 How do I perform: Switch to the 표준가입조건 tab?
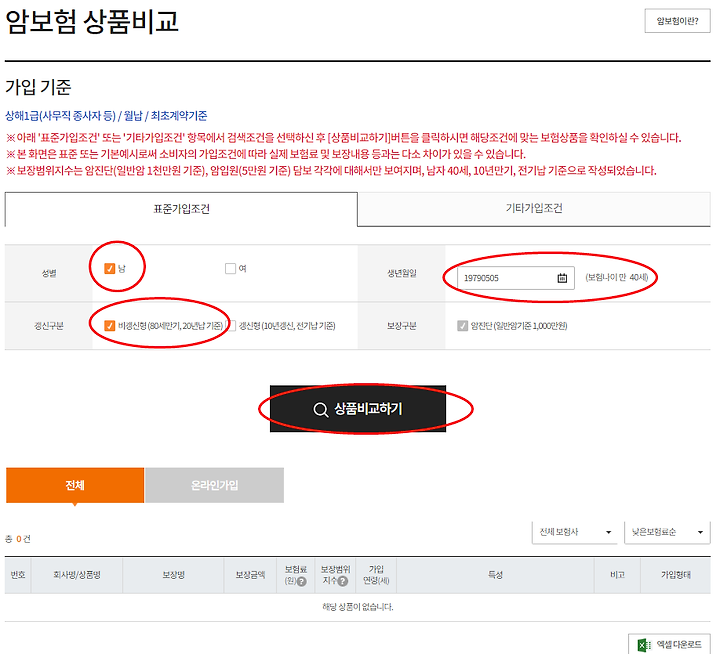[181, 209]
